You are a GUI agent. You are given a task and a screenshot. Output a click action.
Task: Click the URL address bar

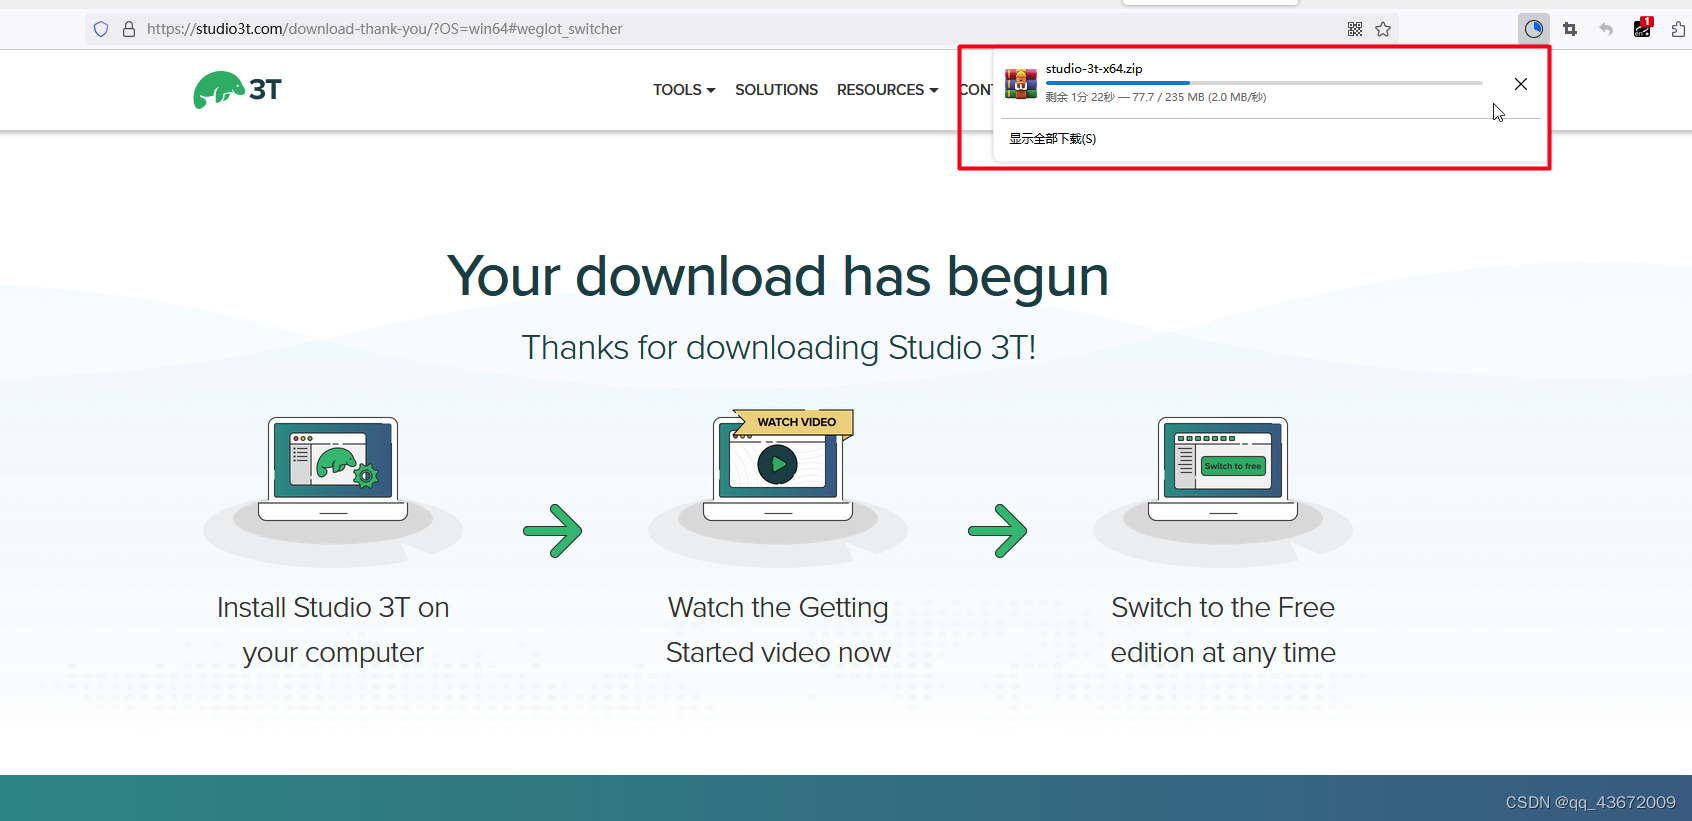[x=740, y=29]
